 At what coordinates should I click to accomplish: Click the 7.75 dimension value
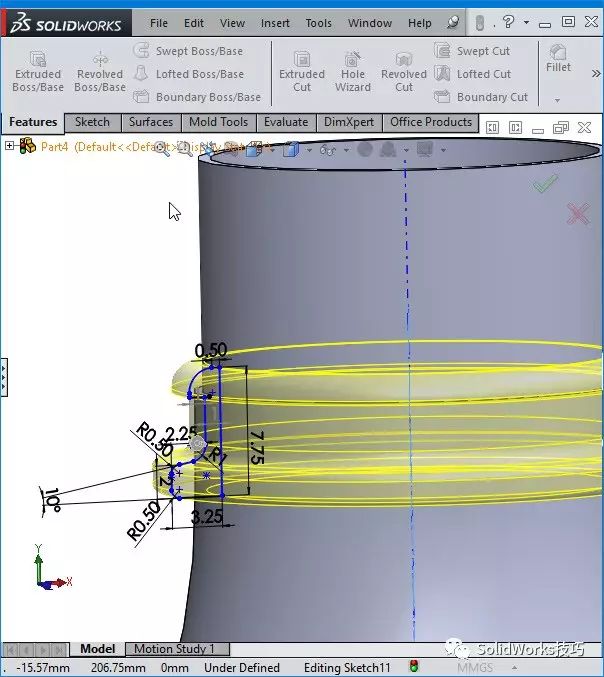(x=257, y=448)
